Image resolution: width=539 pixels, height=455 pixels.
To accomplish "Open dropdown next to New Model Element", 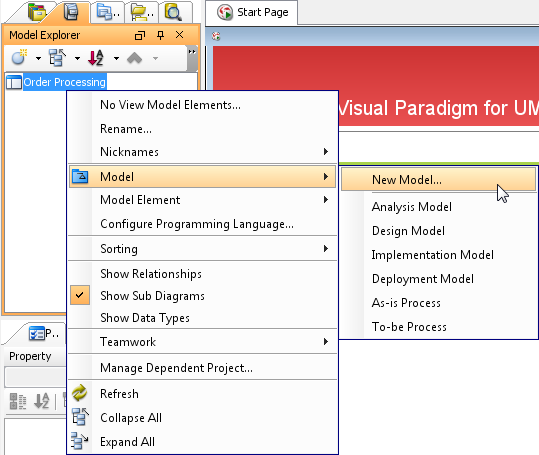I will [x=38, y=58].
